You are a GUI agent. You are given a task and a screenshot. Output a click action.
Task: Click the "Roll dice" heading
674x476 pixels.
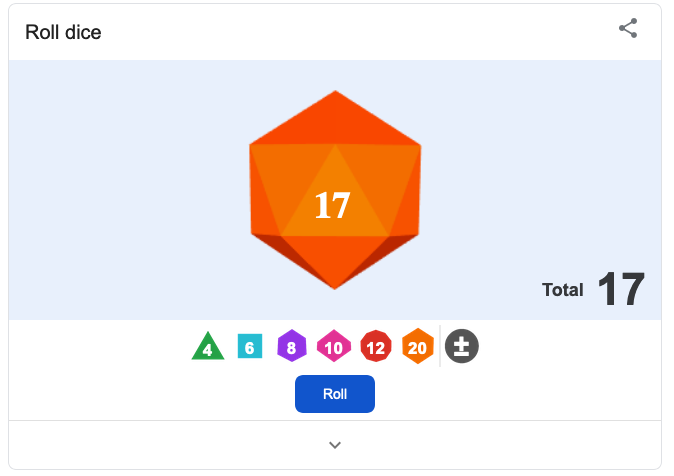63,32
